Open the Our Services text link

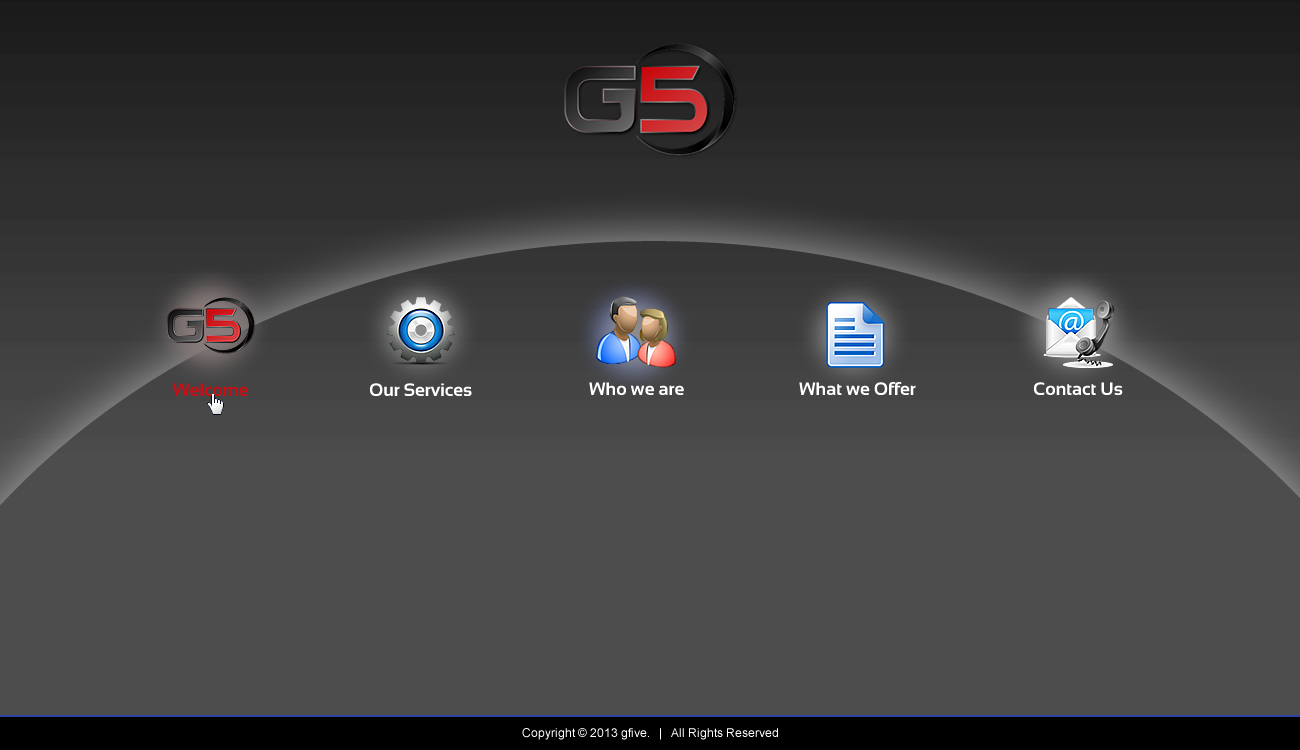(420, 390)
